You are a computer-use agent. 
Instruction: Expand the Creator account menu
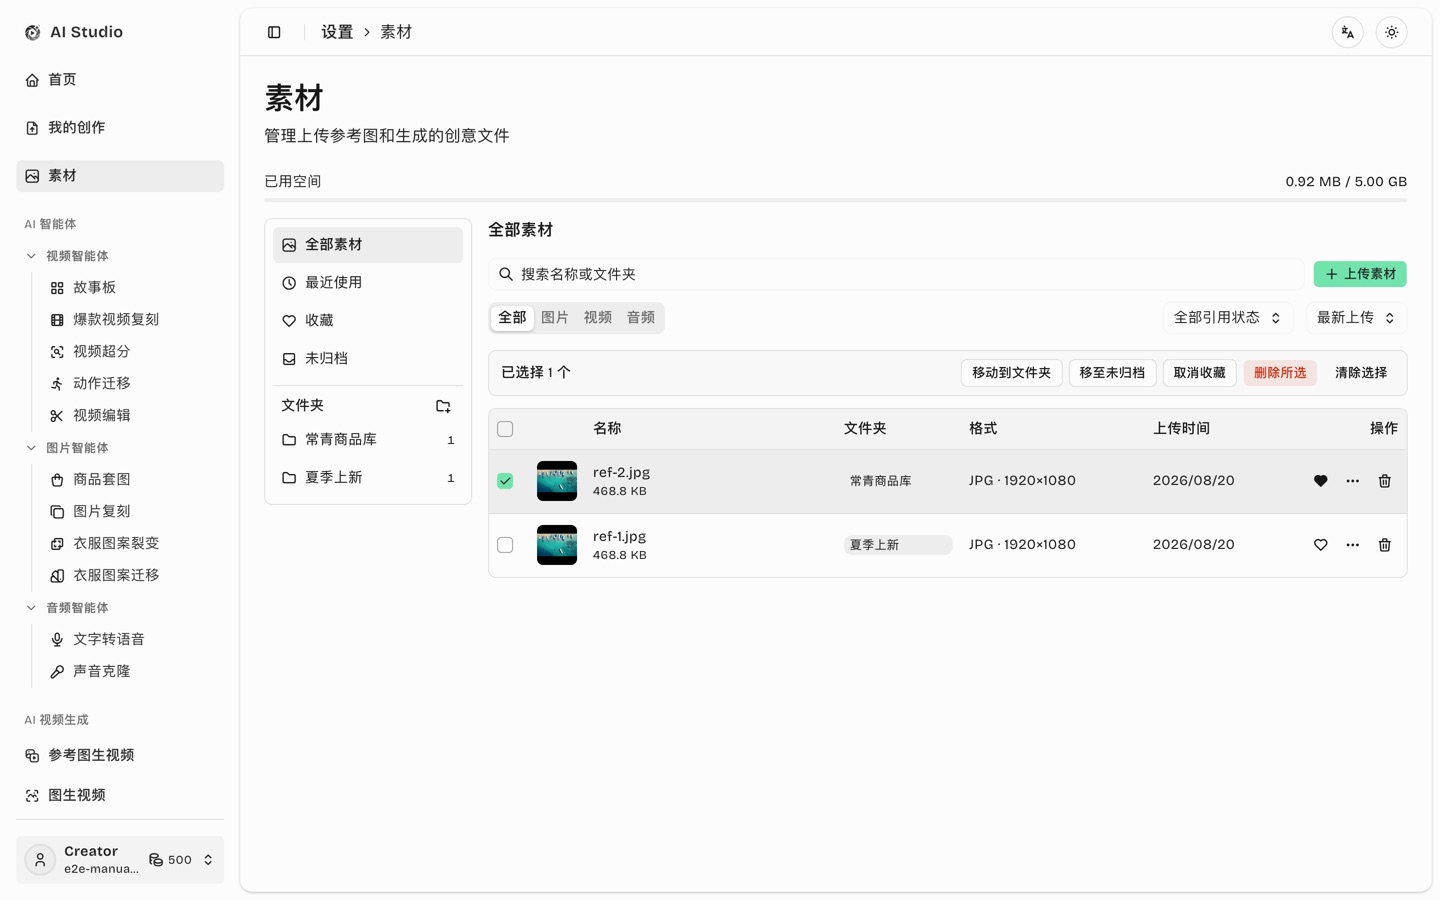point(120,860)
